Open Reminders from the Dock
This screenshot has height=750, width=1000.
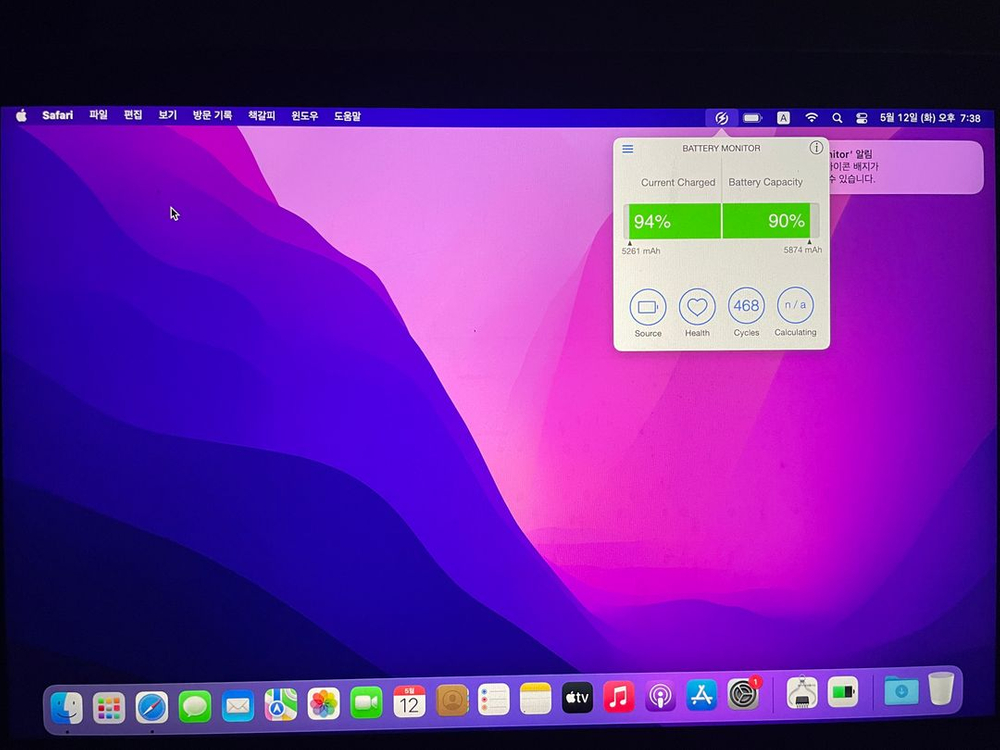[494, 700]
